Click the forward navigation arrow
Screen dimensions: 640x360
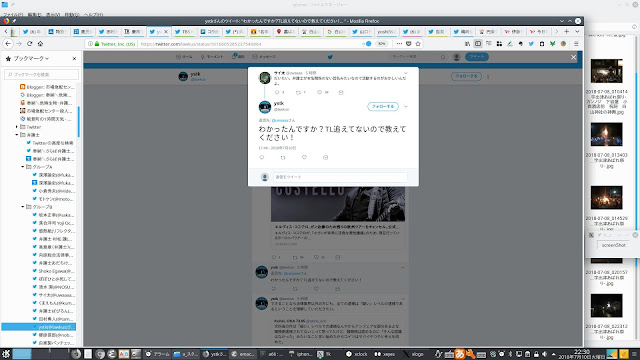pyautogui.click(x=19, y=44)
